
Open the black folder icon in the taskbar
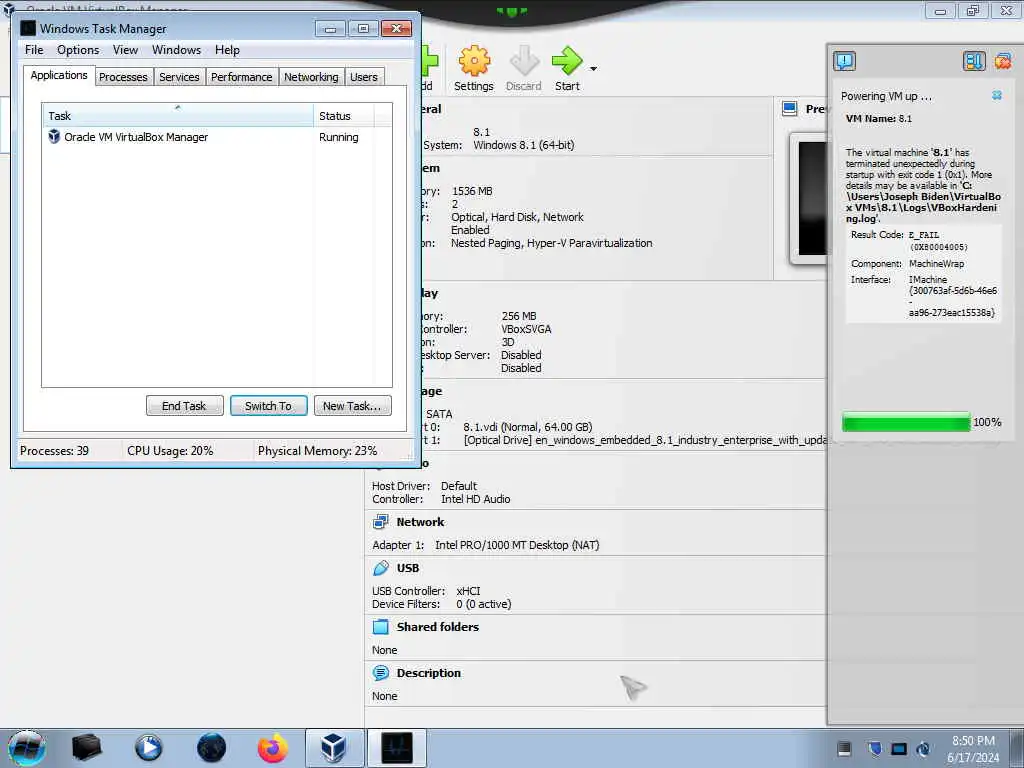point(86,748)
